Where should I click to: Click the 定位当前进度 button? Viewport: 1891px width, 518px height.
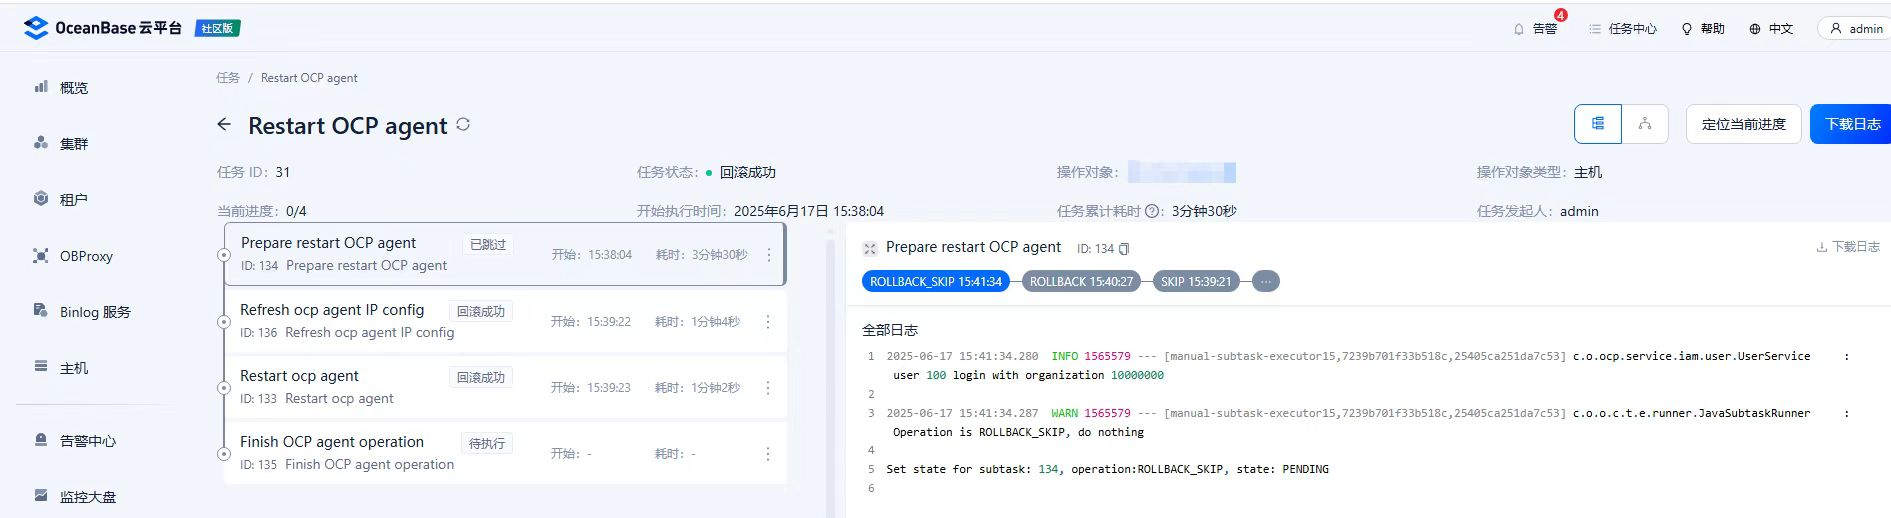[x=1743, y=124]
